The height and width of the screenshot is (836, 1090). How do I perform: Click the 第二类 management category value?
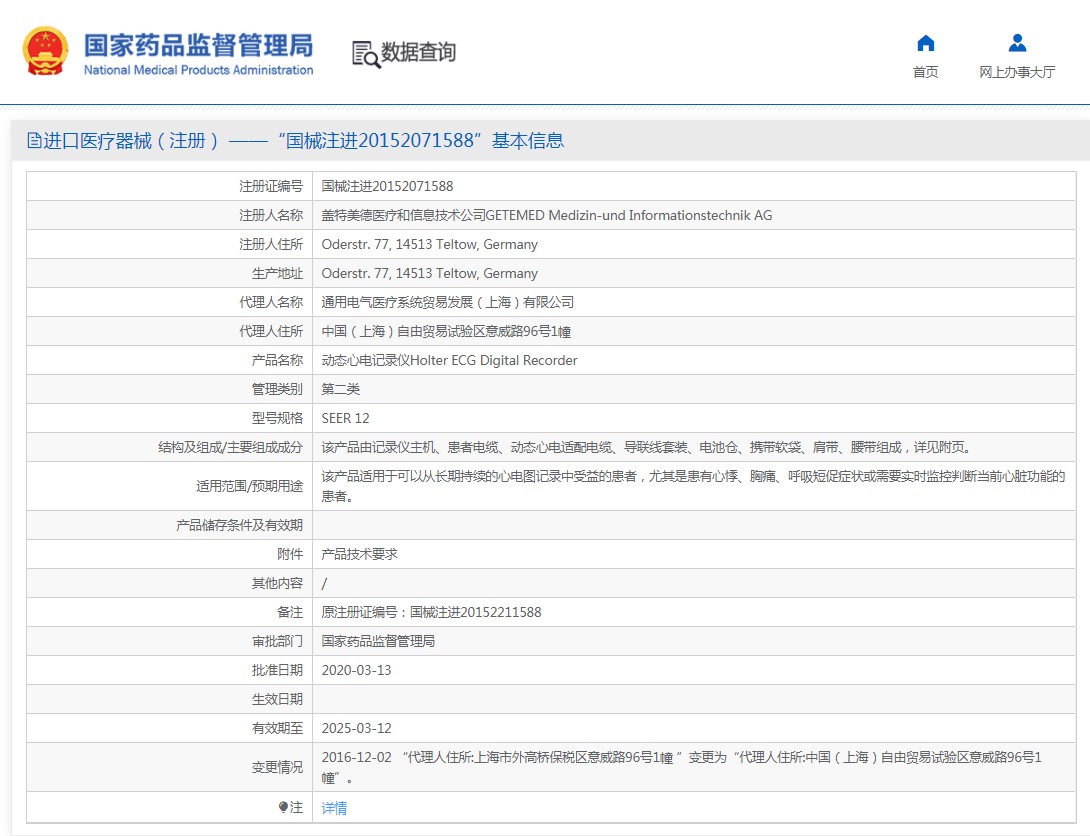pos(341,389)
